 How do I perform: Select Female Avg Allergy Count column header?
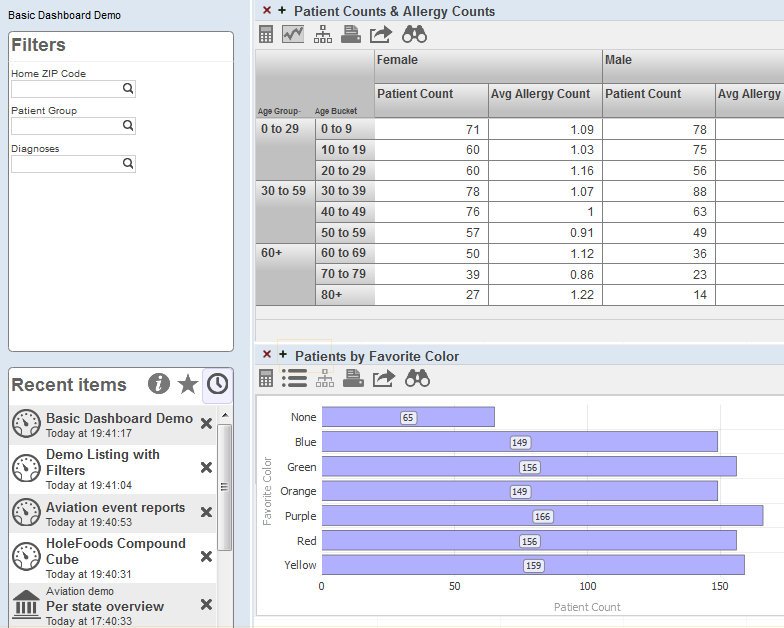point(546,100)
